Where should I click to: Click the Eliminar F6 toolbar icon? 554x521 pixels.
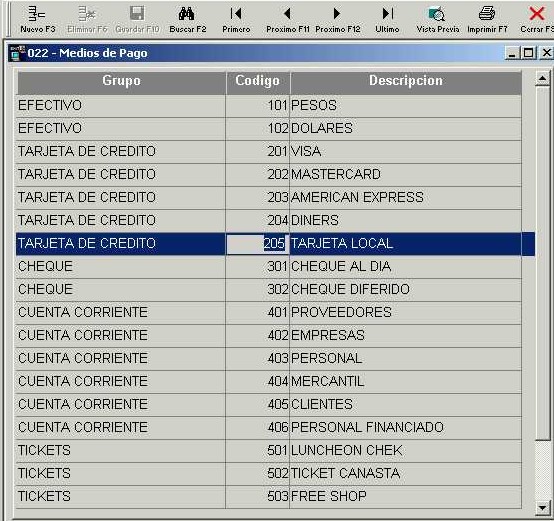[x=87, y=14]
